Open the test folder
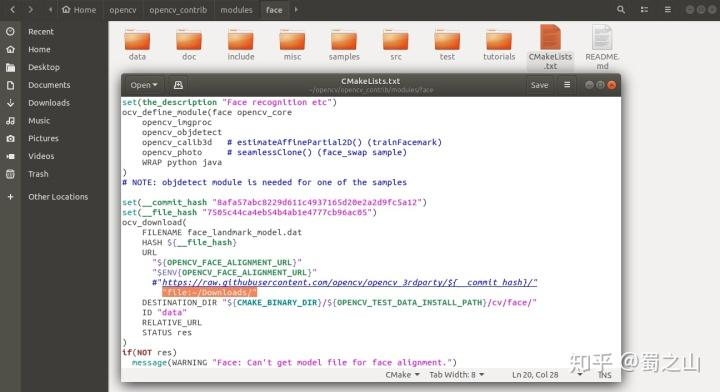This screenshot has width=720, height=392. point(447,45)
